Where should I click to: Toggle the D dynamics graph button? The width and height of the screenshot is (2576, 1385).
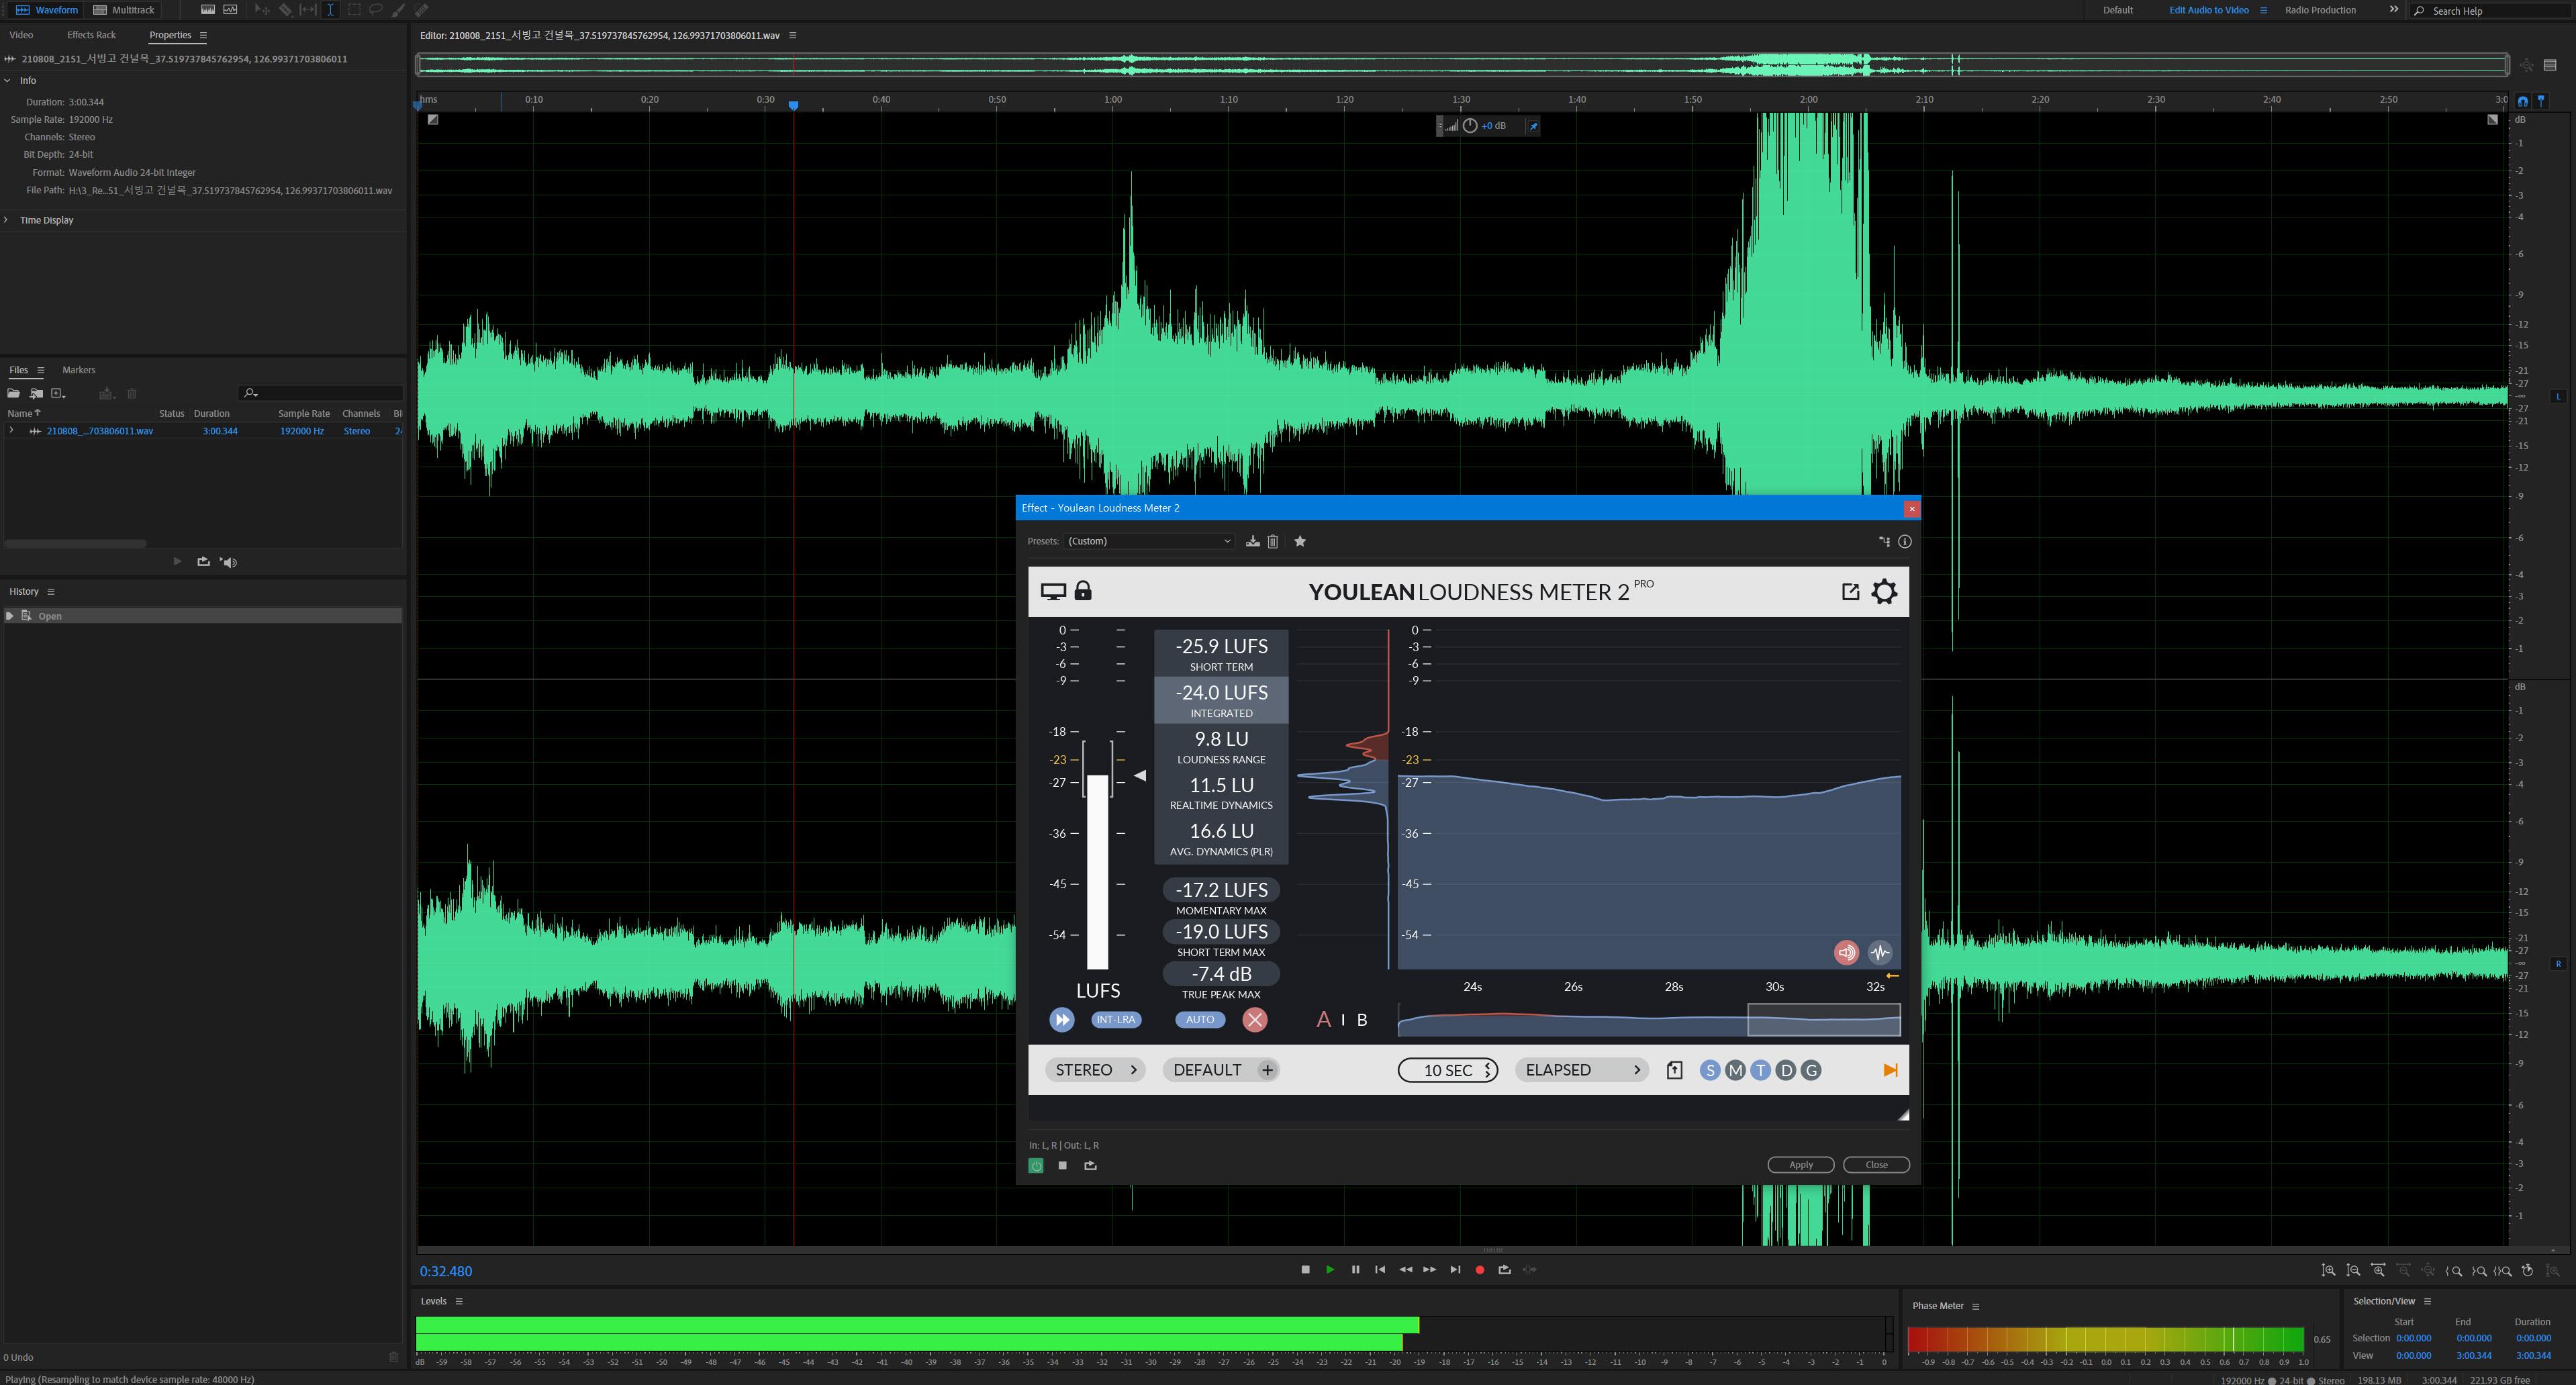tap(1786, 1071)
